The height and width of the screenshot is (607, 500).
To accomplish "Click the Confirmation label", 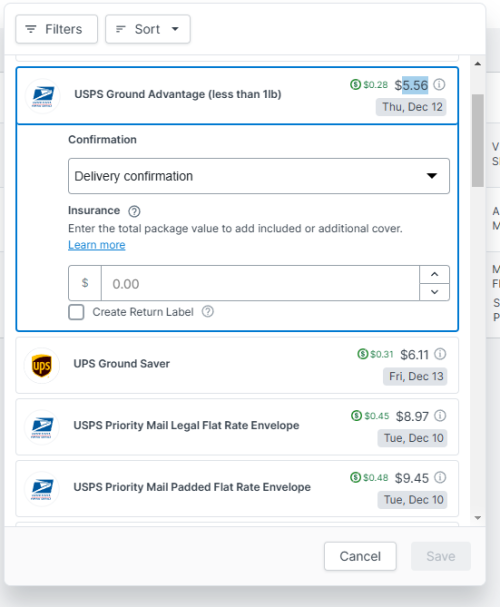I will [x=102, y=139].
